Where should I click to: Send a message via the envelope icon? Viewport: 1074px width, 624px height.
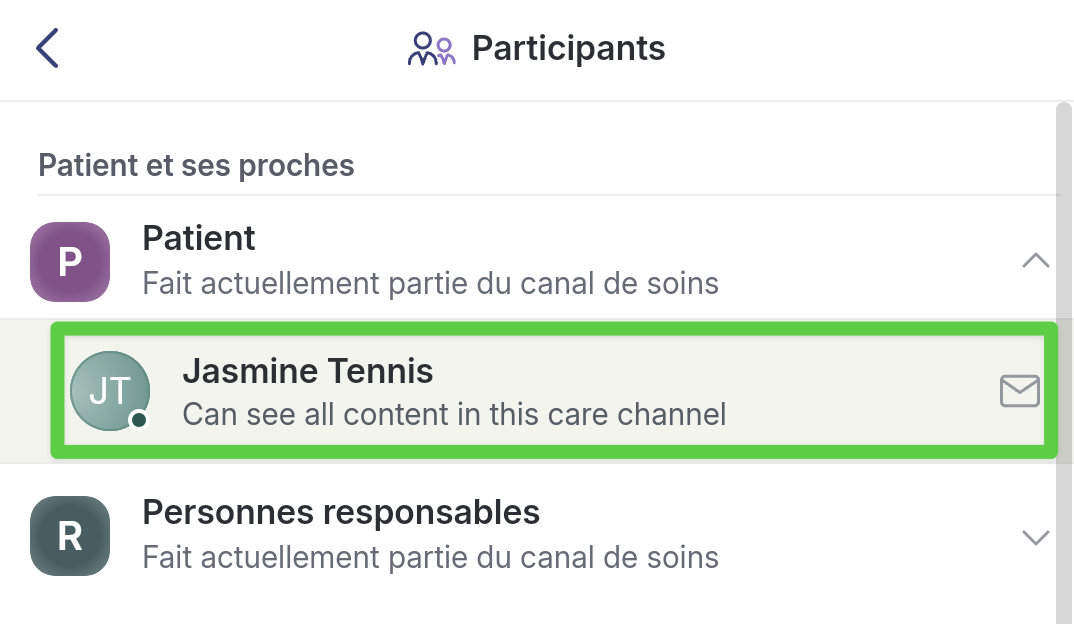click(x=1019, y=391)
